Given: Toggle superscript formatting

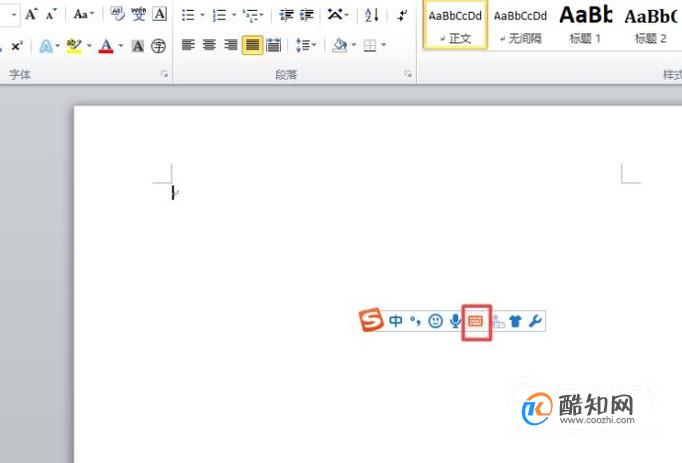Looking at the screenshot, I should tap(17, 46).
